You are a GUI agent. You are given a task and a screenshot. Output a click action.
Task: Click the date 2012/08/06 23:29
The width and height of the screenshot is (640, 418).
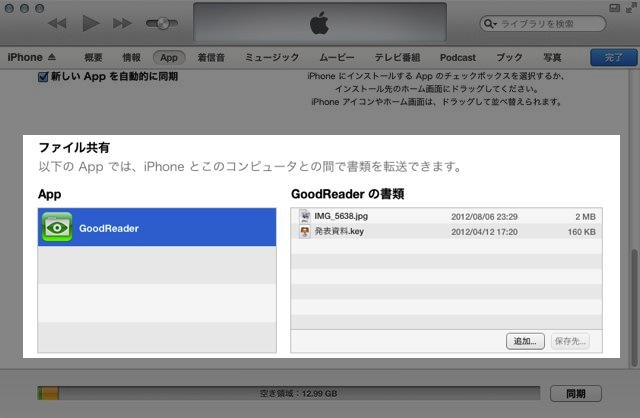[x=484, y=217]
